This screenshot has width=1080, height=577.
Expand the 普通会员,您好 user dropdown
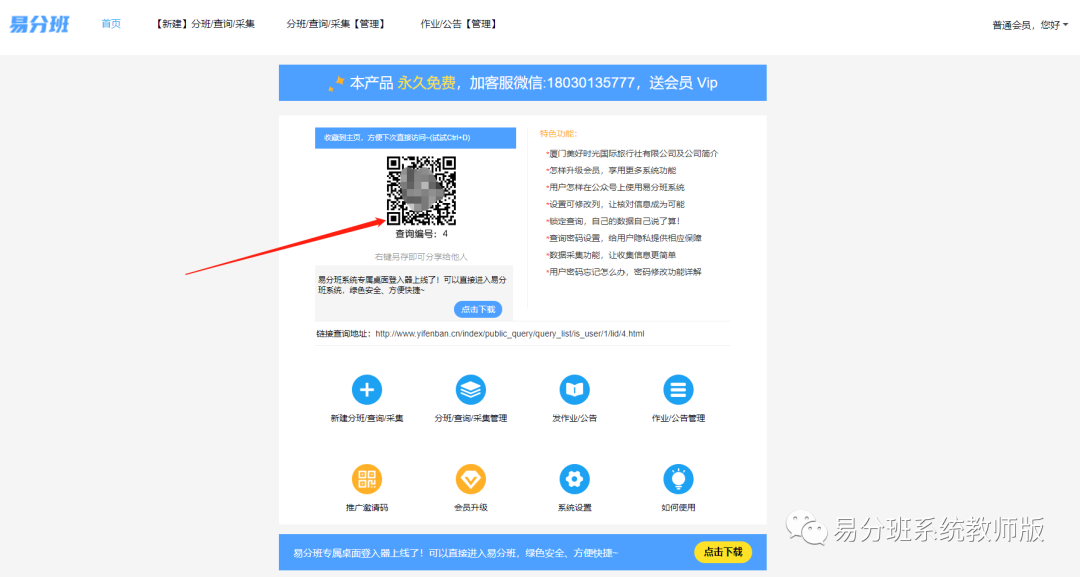pyautogui.click(x=1030, y=25)
